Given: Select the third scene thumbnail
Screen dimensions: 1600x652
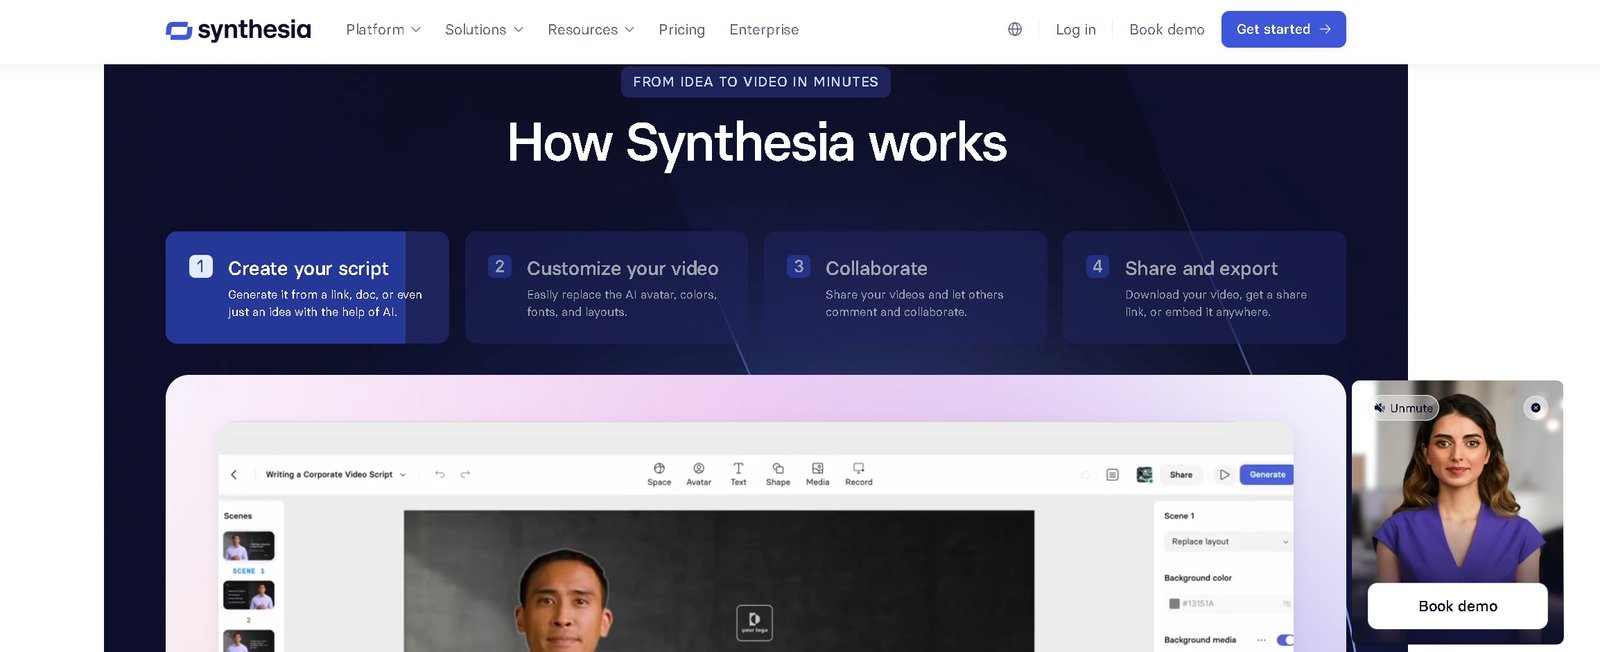Looking at the screenshot, I should tap(249, 641).
